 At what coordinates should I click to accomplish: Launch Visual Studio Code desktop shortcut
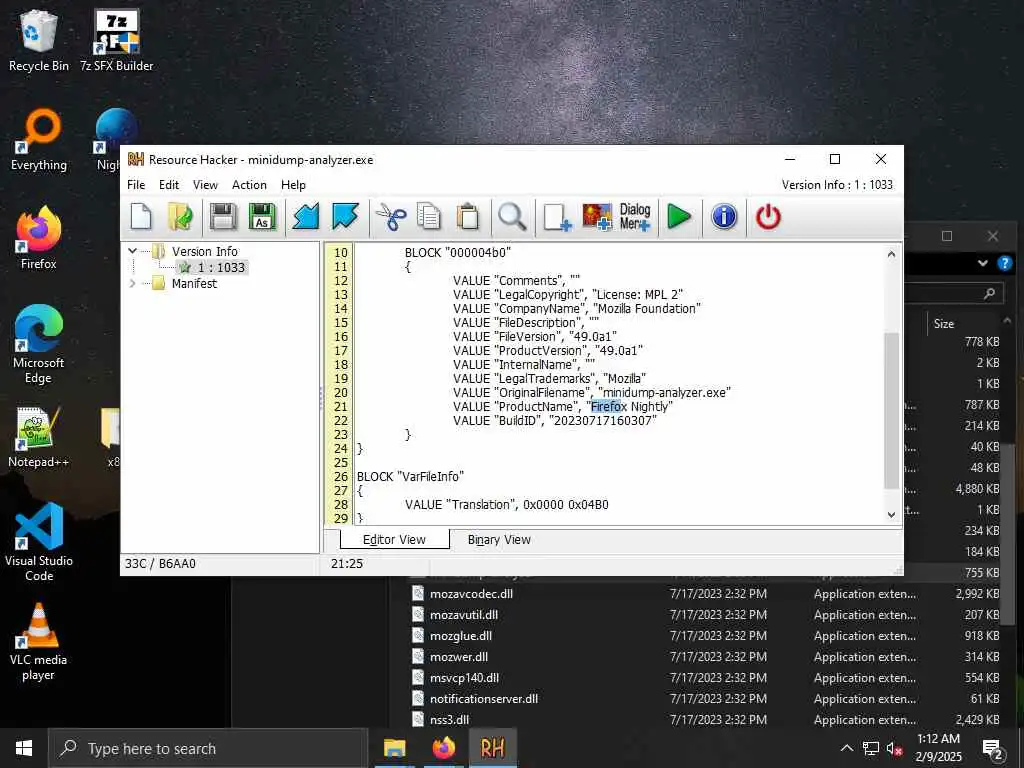pyautogui.click(x=39, y=542)
